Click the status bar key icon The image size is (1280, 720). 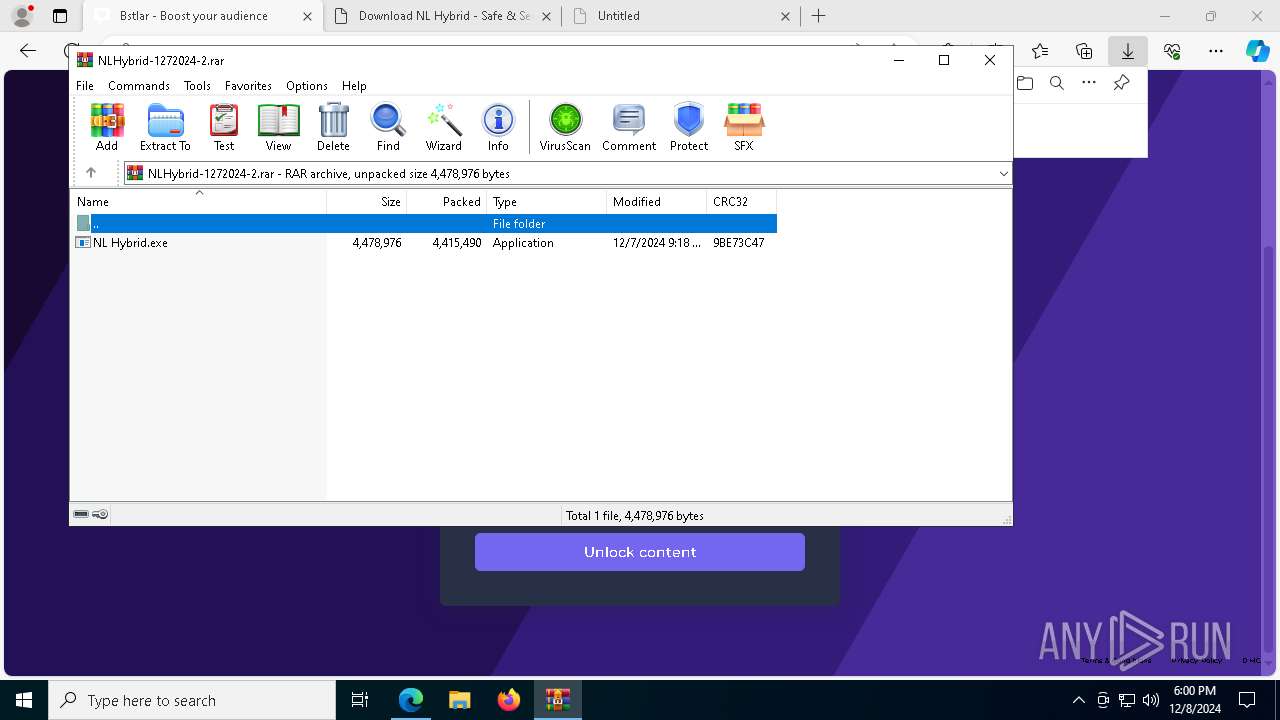(100, 514)
